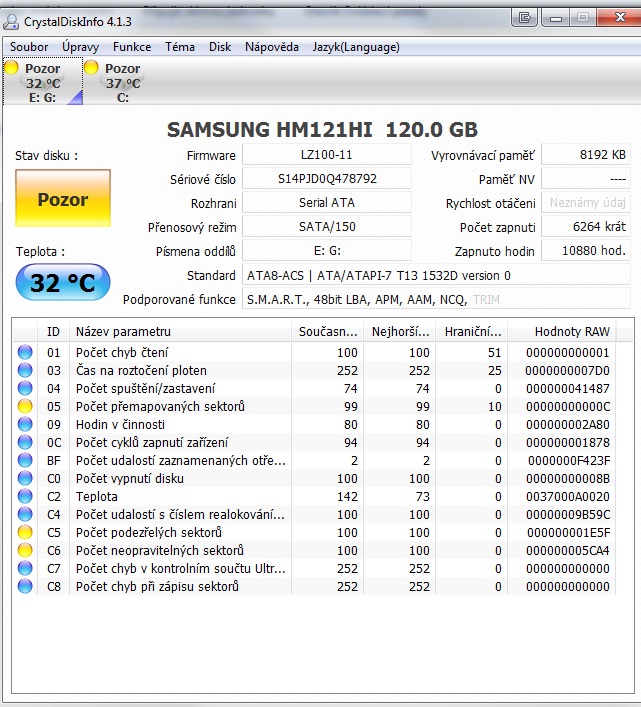Click the blue status dot for attribute C4
This screenshot has width=641, height=707.
click(25, 514)
